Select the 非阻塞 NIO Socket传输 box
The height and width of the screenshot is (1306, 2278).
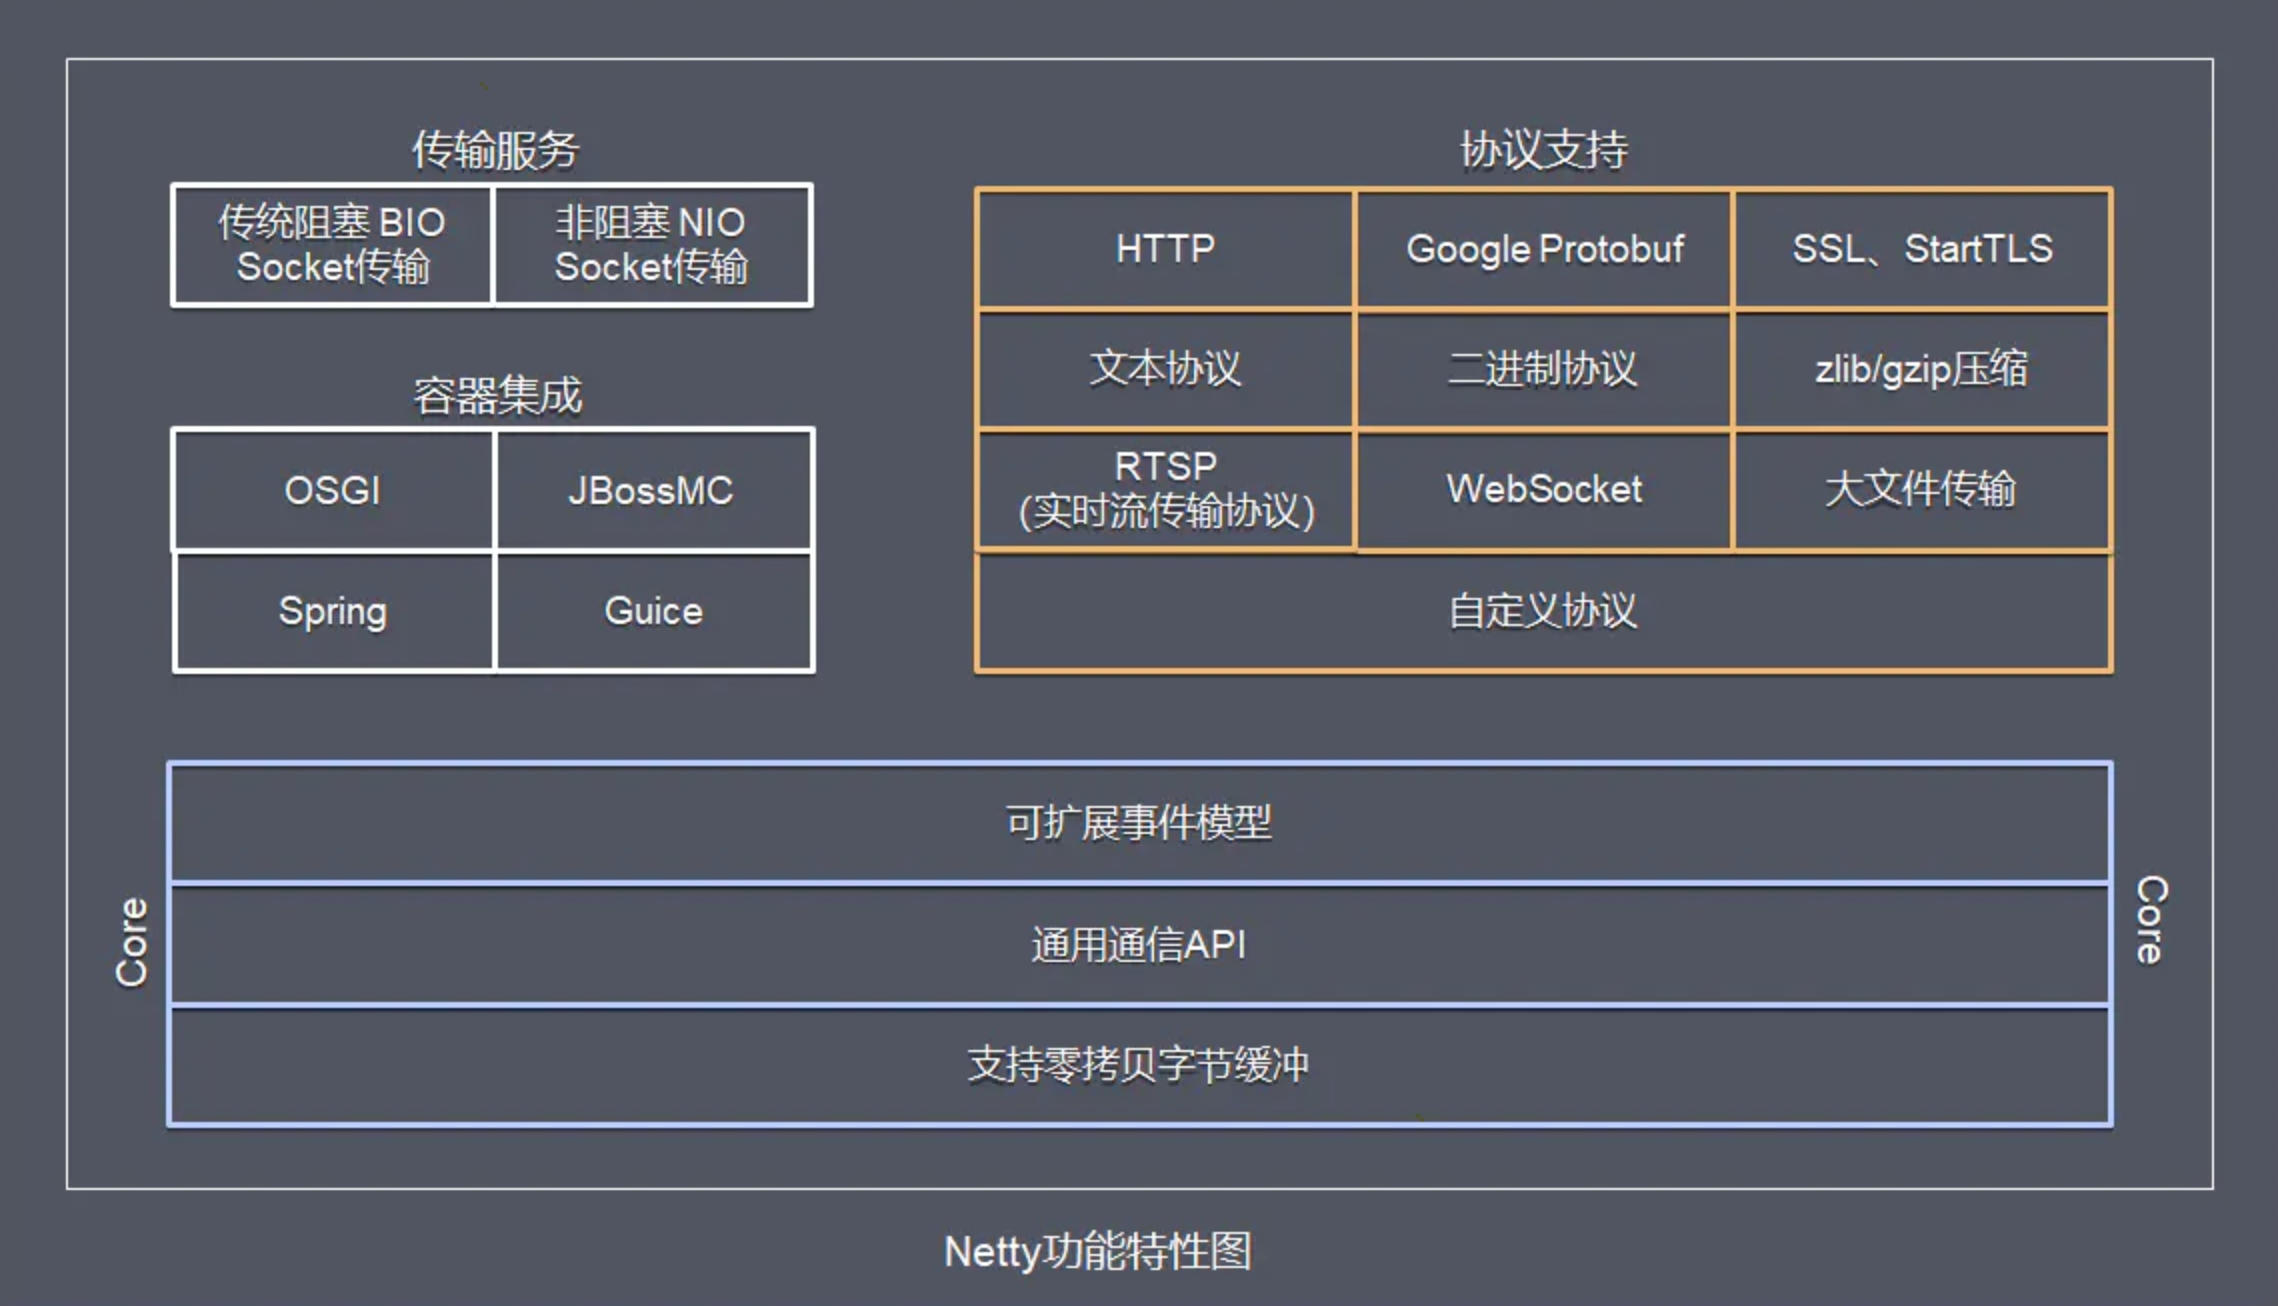point(652,245)
